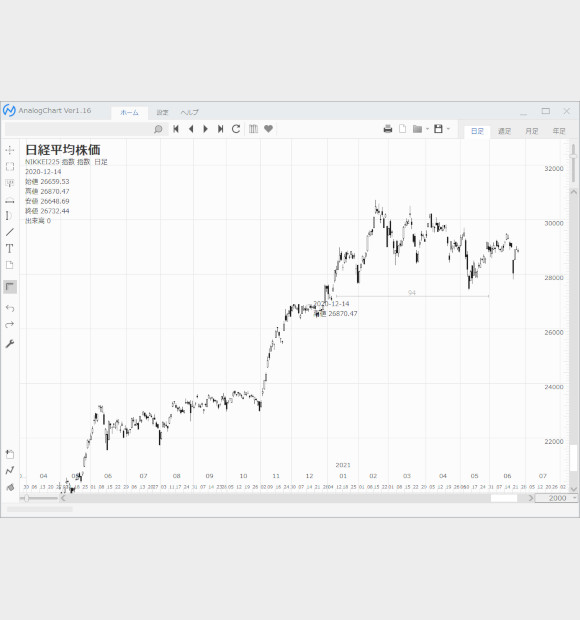Switch to the 週足 weekly tab
The image size is (580, 620).
tap(504, 131)
